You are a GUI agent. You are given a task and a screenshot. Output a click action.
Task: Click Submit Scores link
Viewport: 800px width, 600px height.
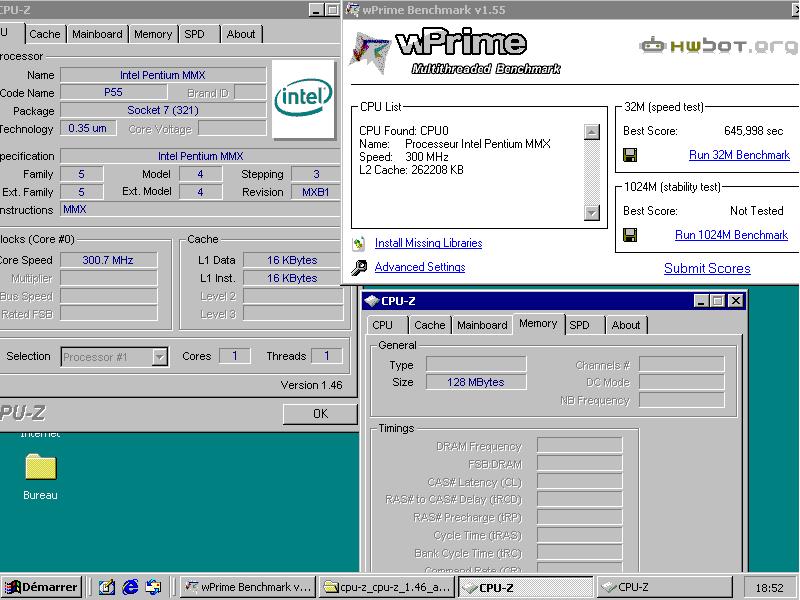click(707, 269)
